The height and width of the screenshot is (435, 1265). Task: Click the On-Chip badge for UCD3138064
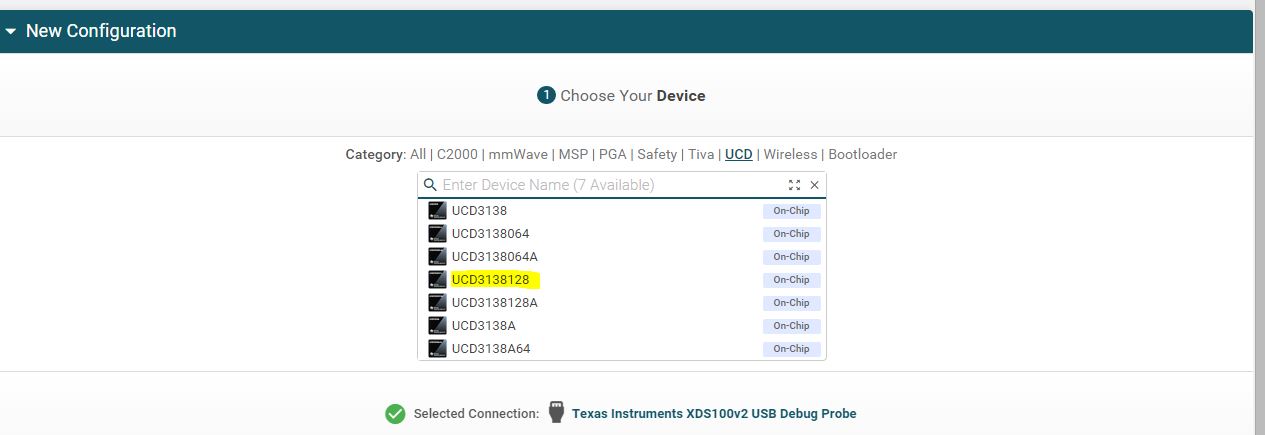coord(791,234)
